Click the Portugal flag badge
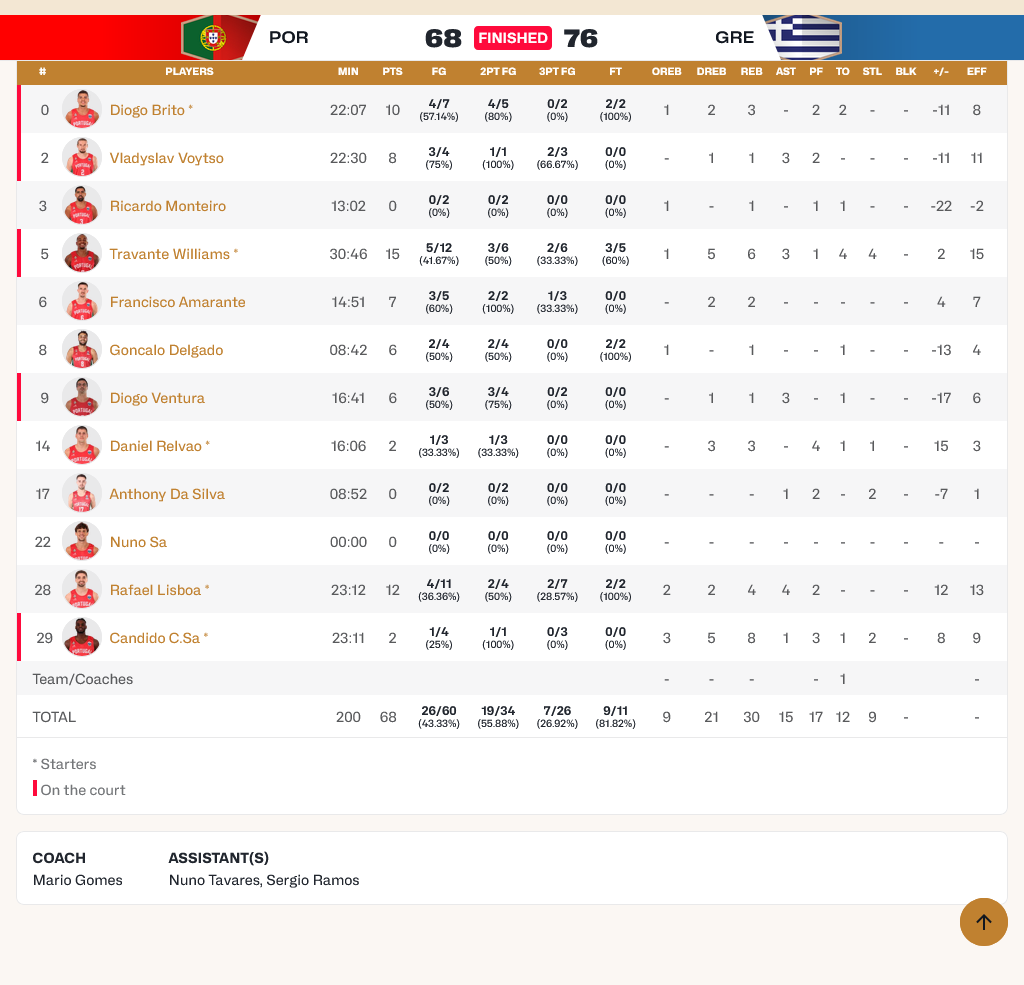The image size is (1024, 985). click(213, 38)
